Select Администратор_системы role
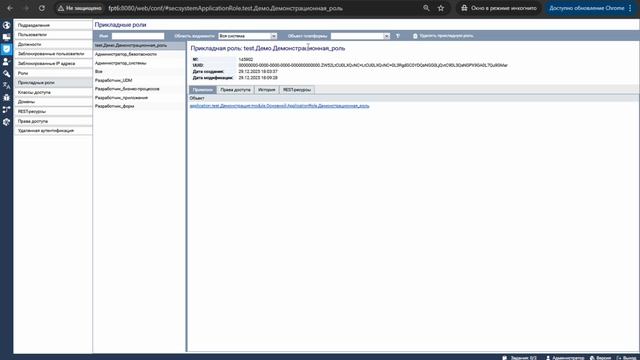 tap(139, 63)
